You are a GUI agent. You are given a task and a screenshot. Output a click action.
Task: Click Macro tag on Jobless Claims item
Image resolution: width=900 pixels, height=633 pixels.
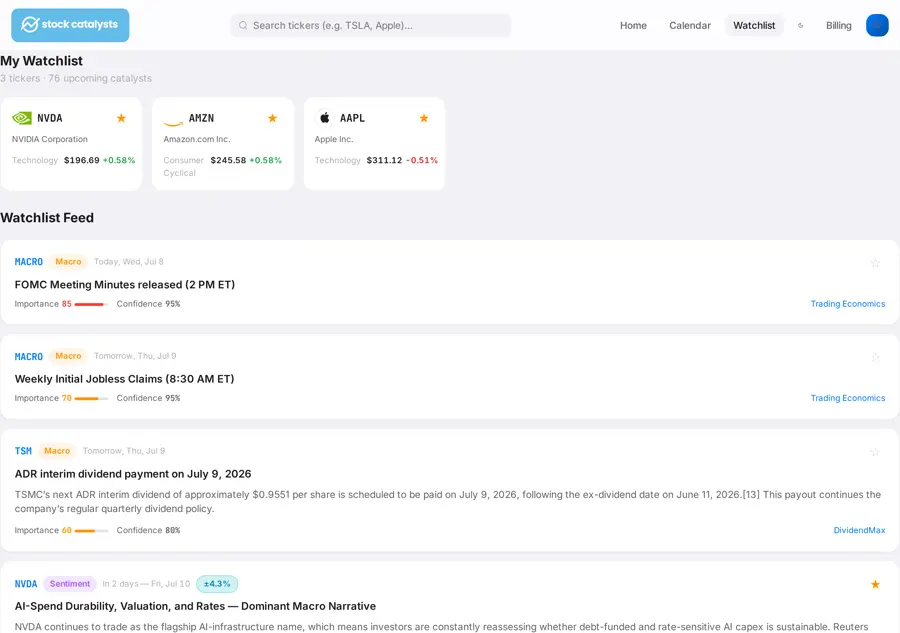coord(68,356)
